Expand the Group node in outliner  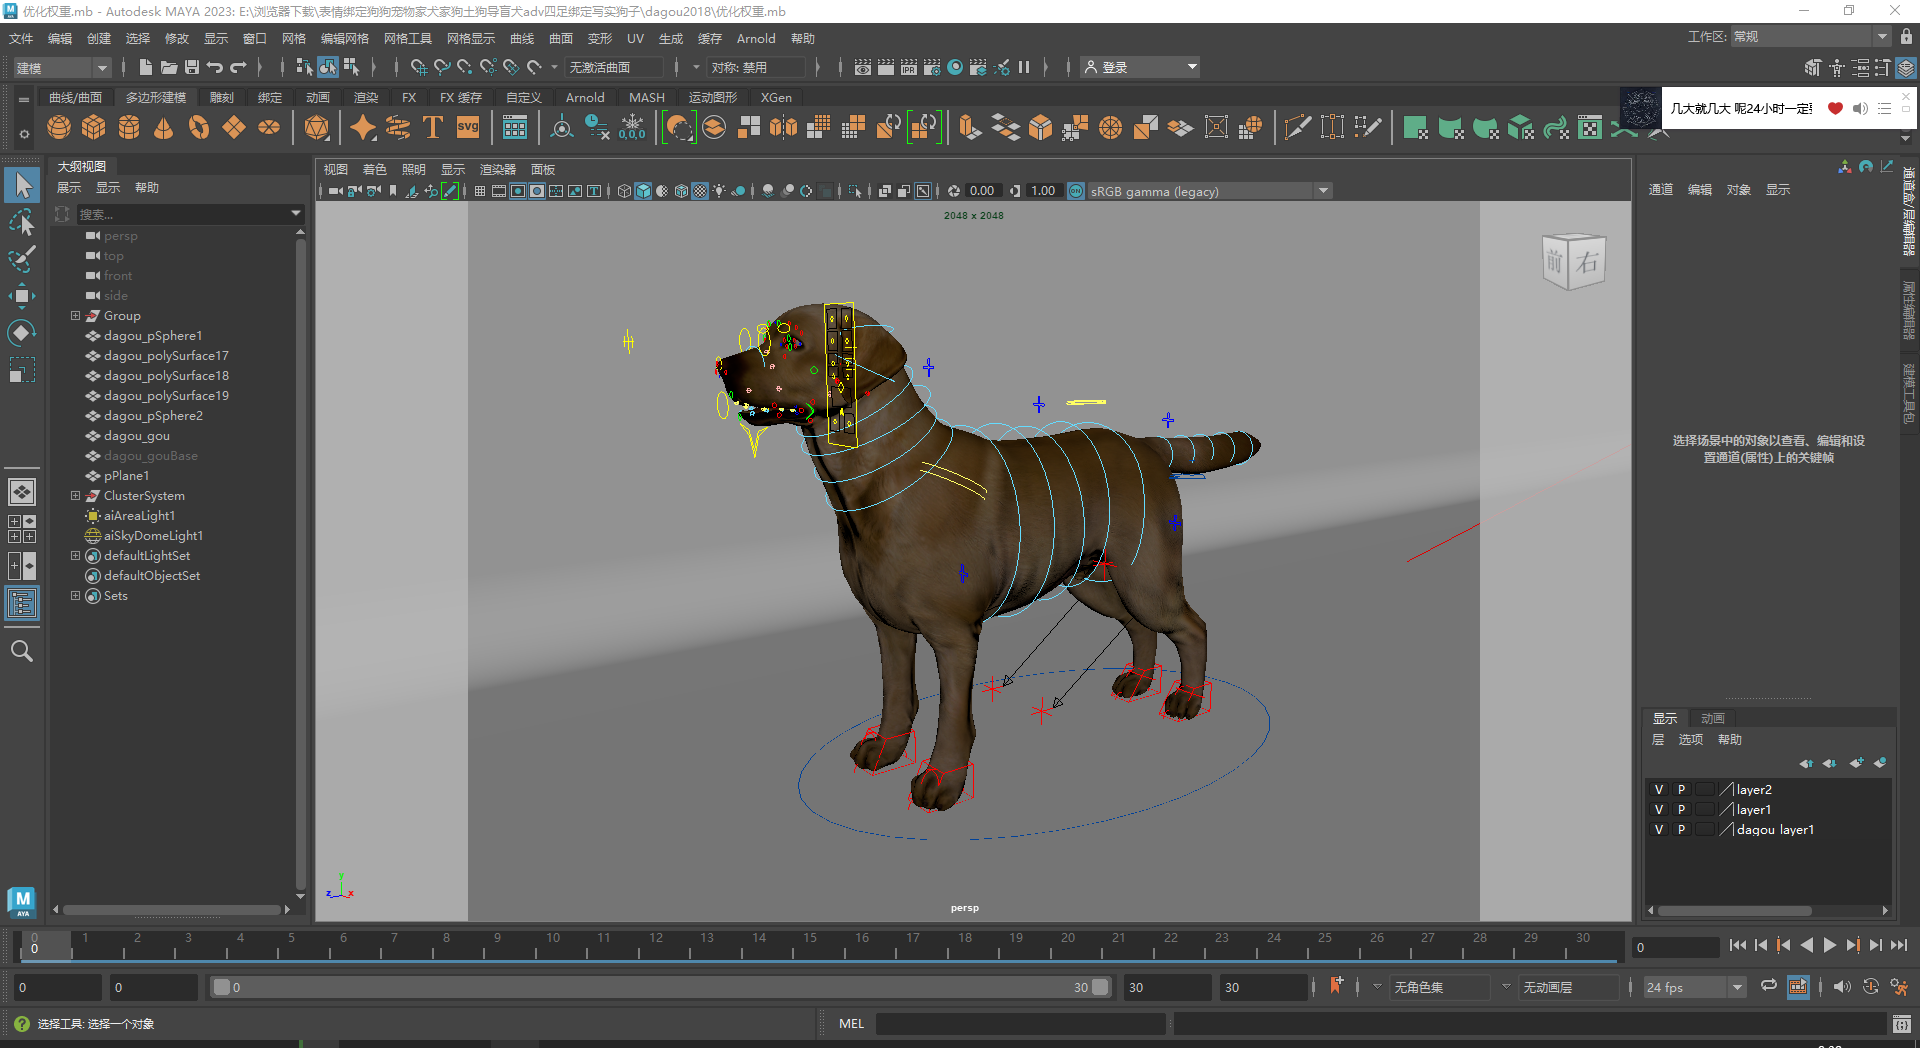click(75, 316)
